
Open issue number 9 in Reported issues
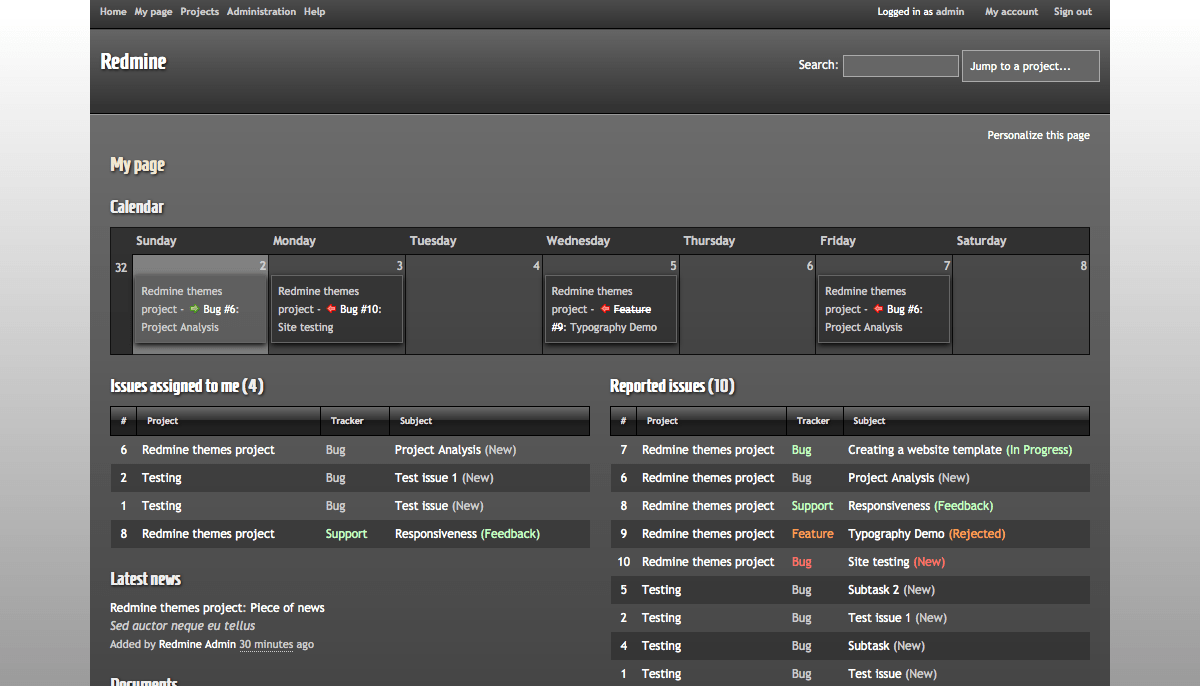[x=624, y=534]
